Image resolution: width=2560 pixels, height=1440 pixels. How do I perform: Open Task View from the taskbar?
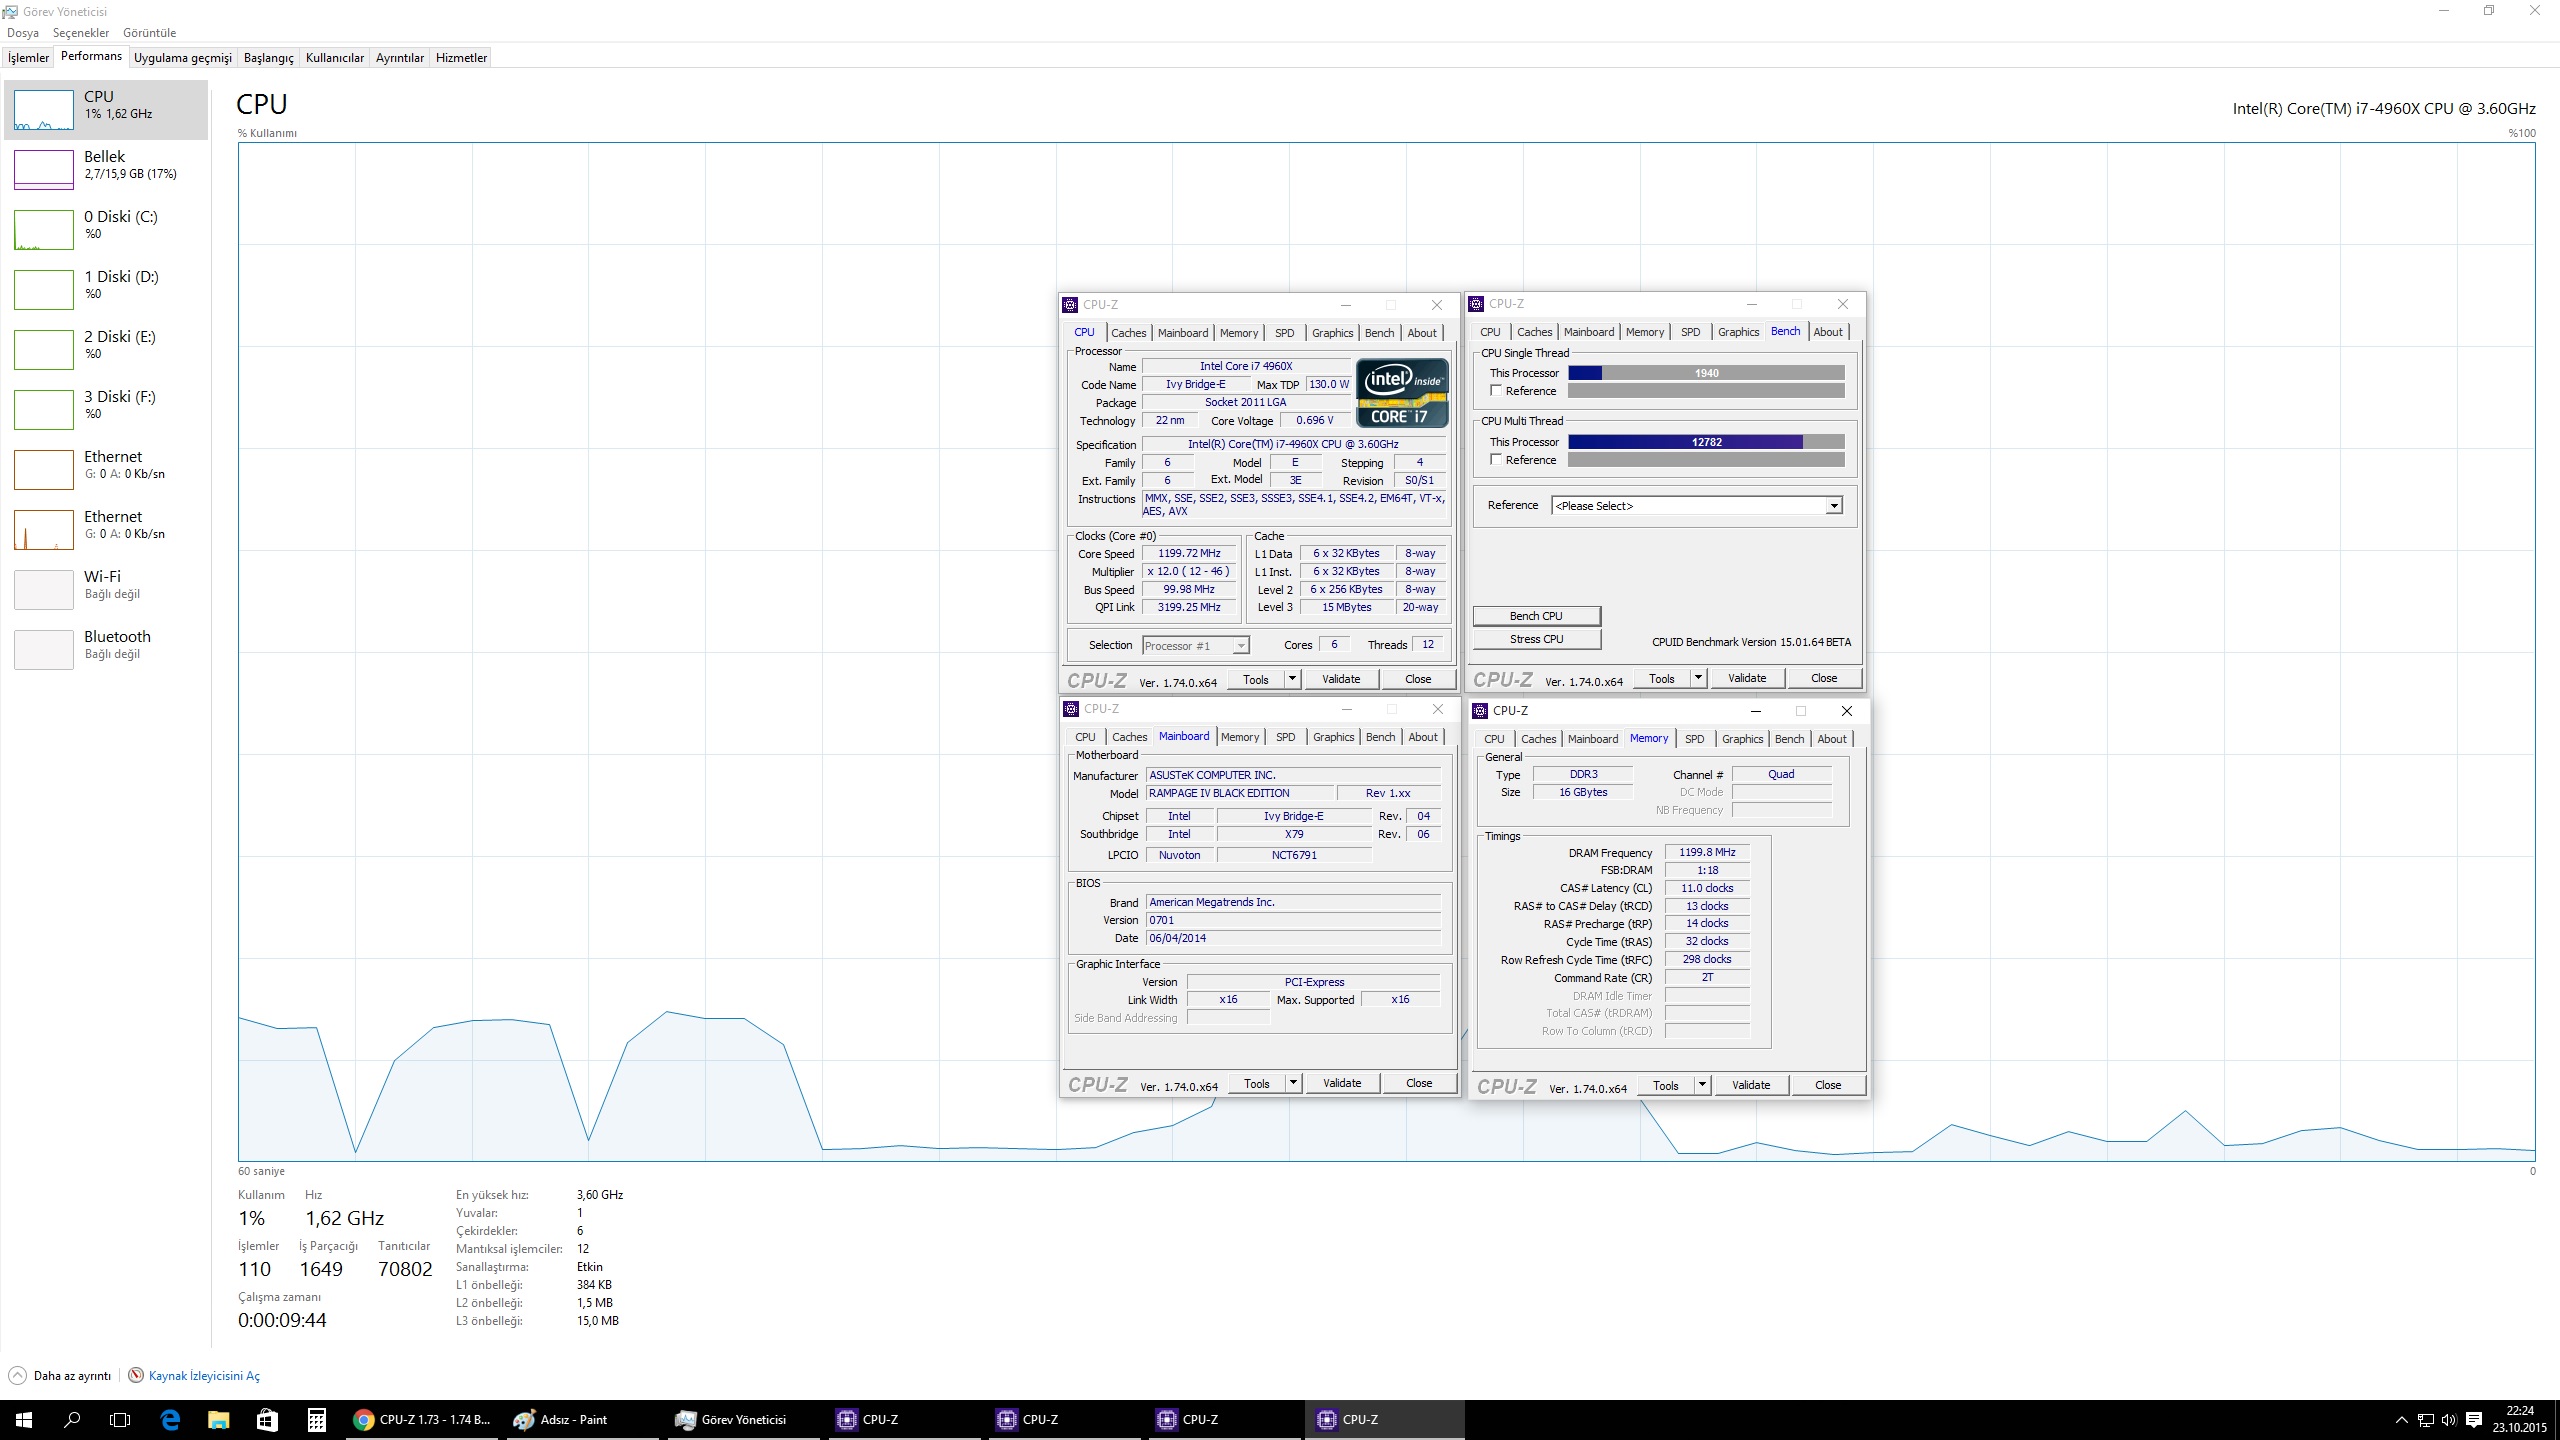coord(120,1419)
